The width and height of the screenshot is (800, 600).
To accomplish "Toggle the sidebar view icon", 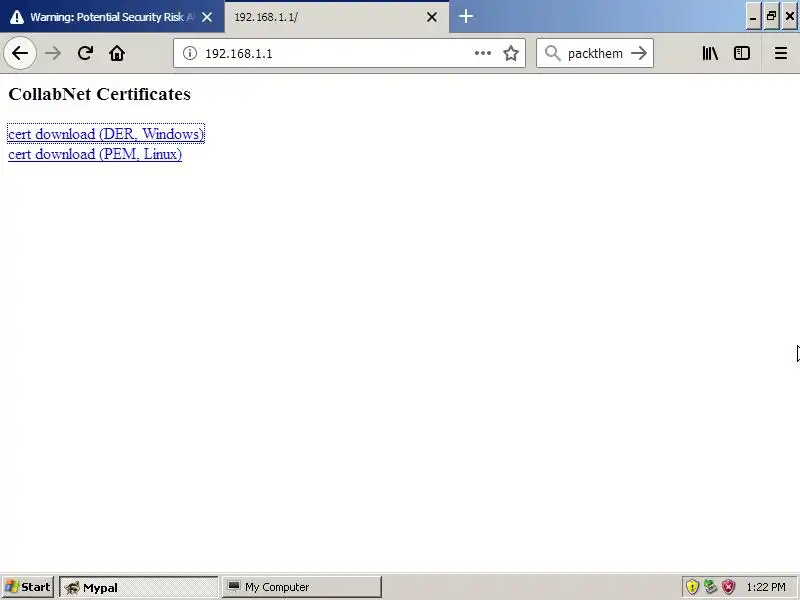I will coord(742,53).
